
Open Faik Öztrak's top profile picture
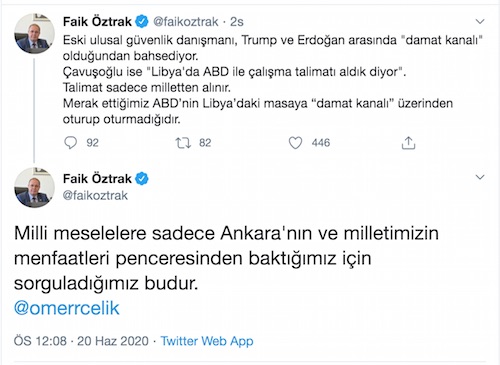pos(34,33)
